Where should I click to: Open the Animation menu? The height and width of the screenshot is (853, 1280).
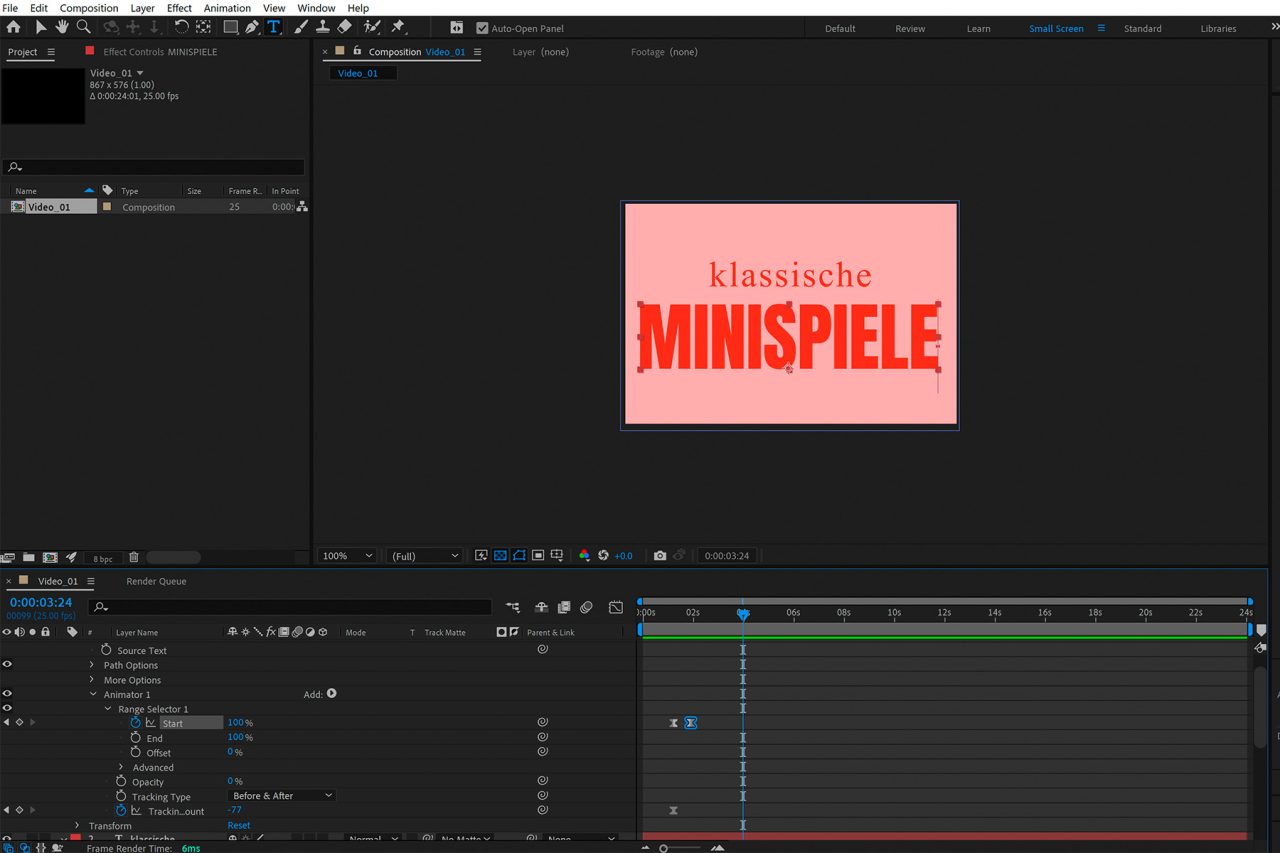click(x=227, y=8)
